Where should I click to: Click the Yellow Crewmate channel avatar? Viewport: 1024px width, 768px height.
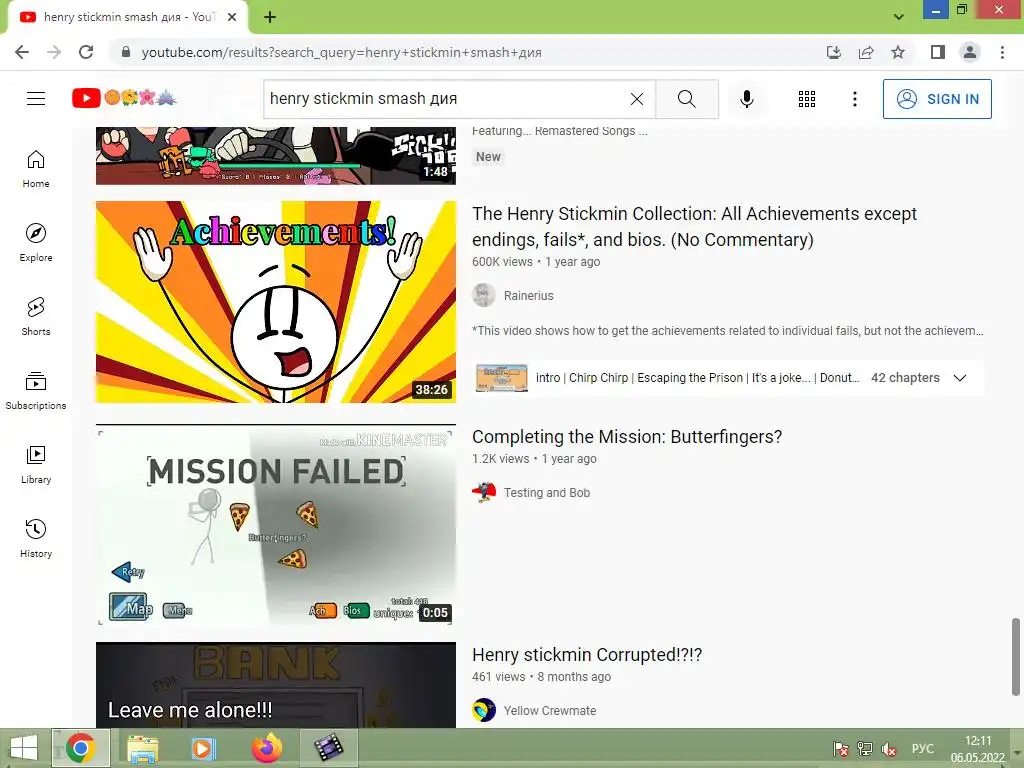point(484,711)
